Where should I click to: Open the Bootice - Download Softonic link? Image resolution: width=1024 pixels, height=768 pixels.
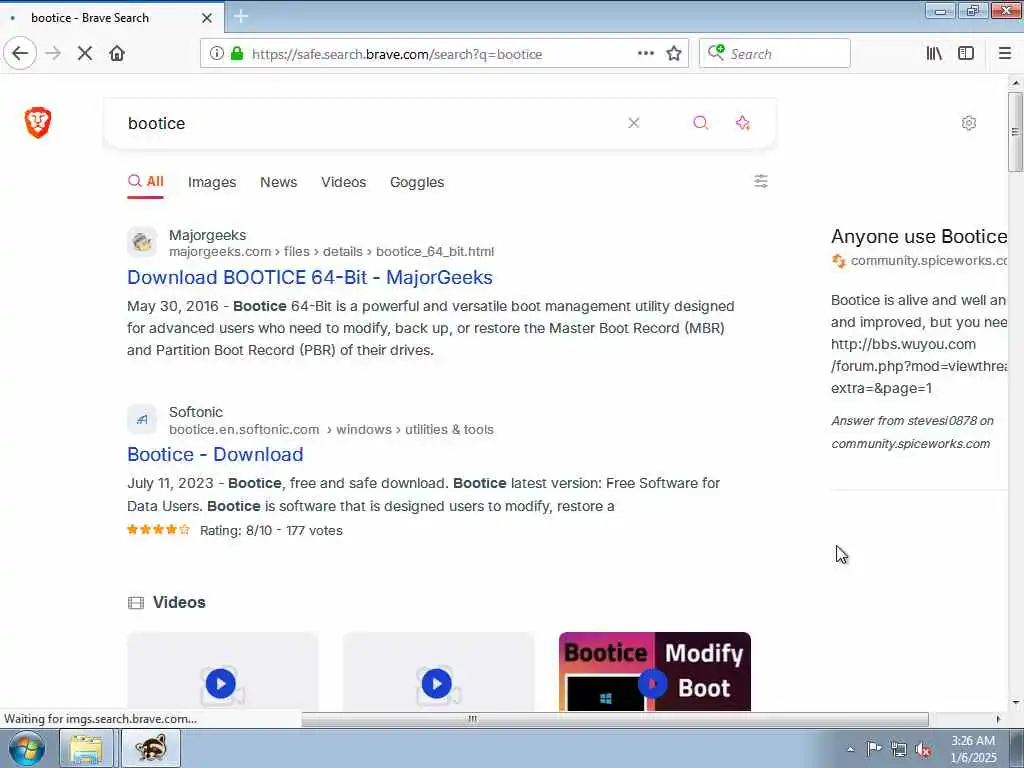(x=215, y=455)
